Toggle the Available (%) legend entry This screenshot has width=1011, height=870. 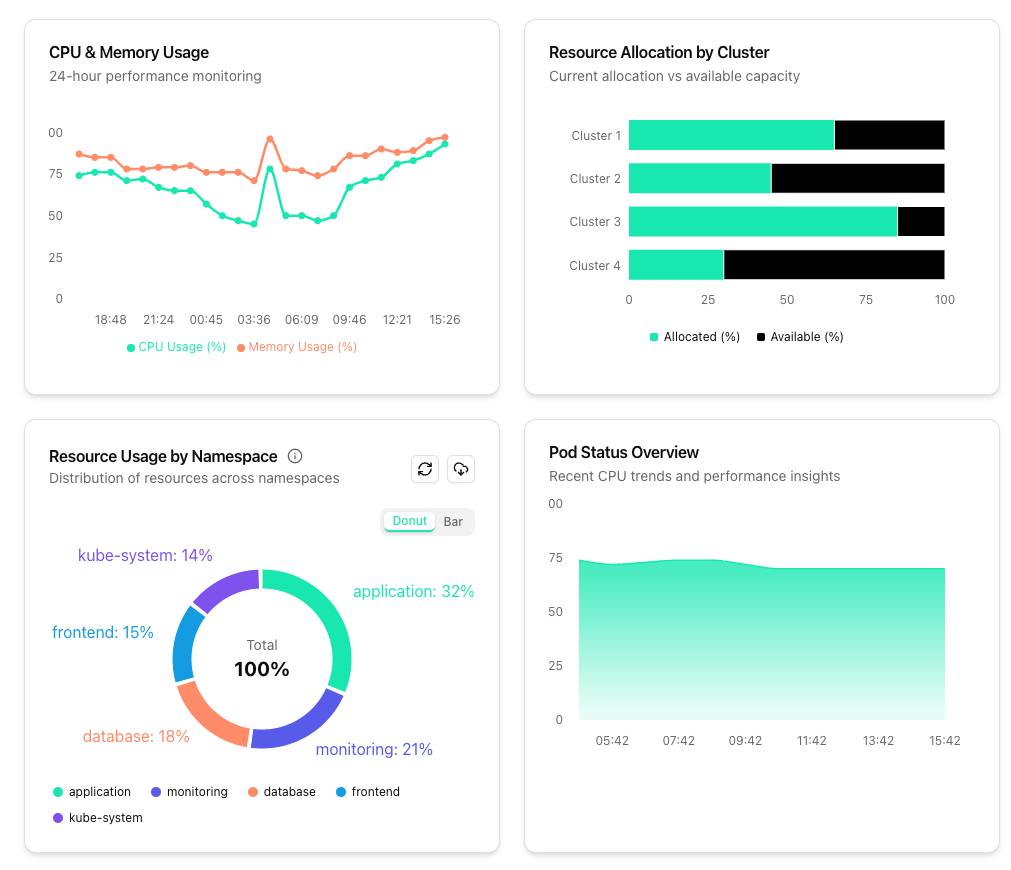coord(800,337)
